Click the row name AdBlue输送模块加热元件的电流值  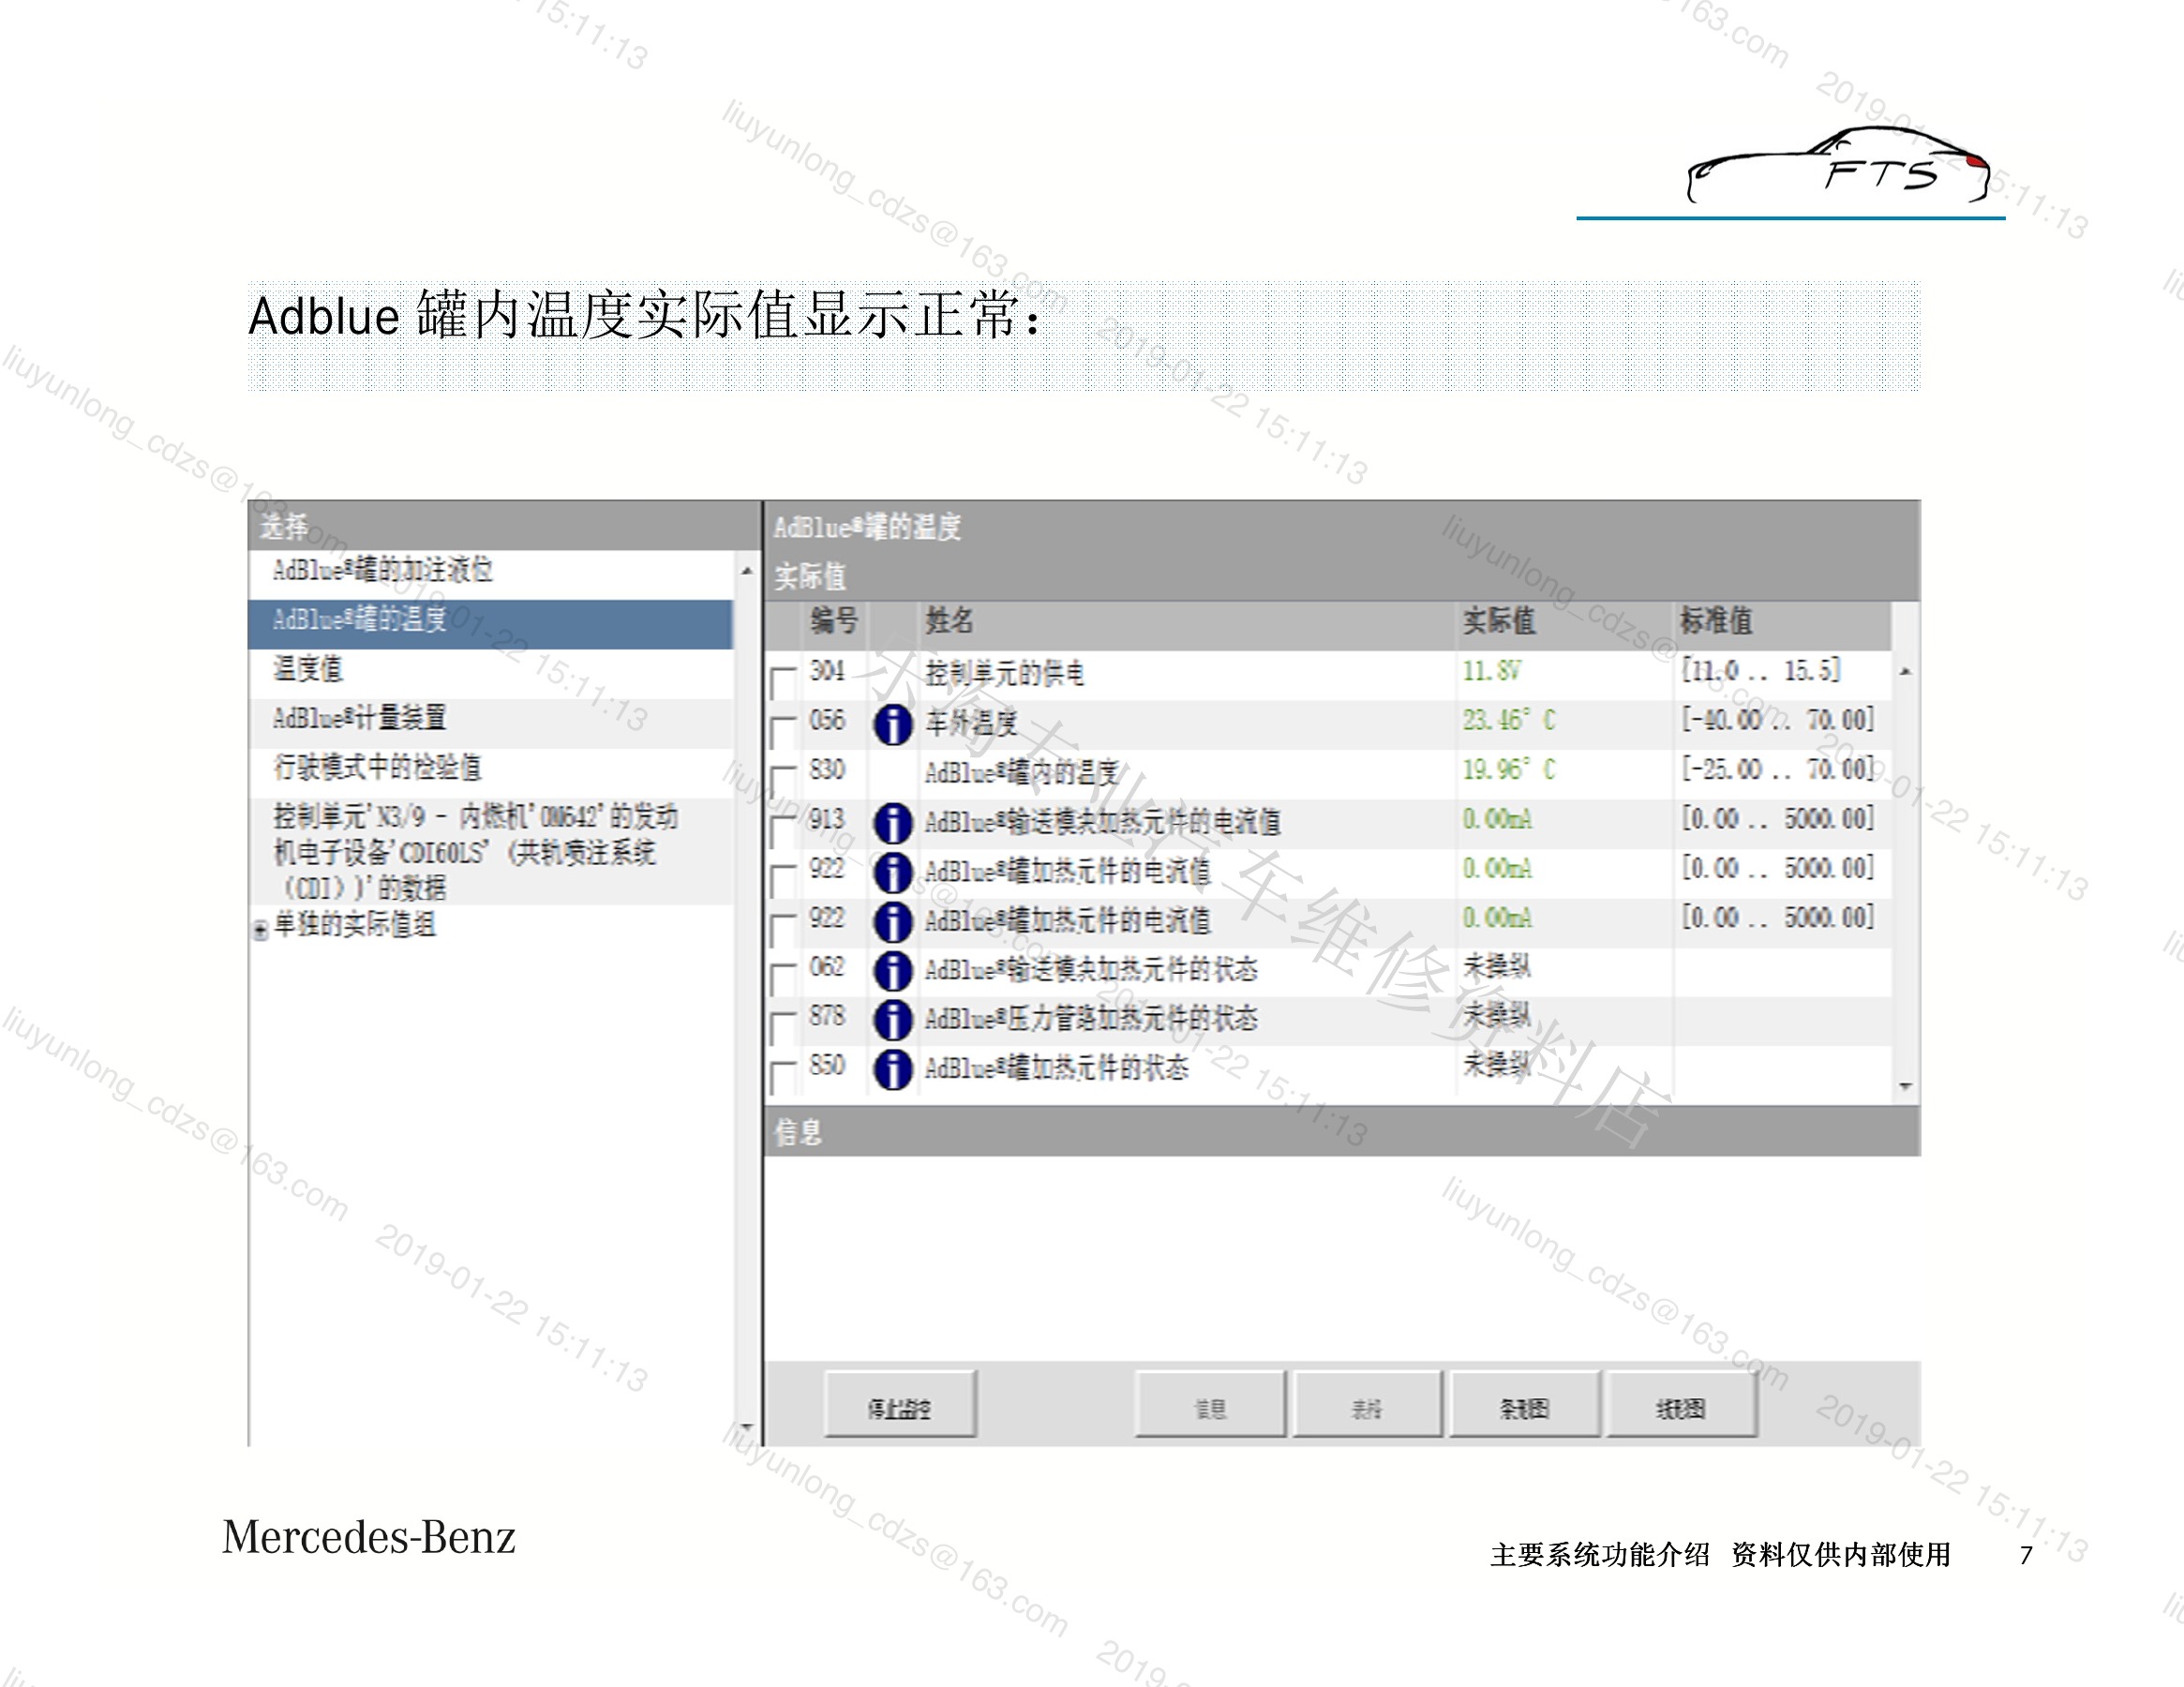click(x=1102, y=822)
